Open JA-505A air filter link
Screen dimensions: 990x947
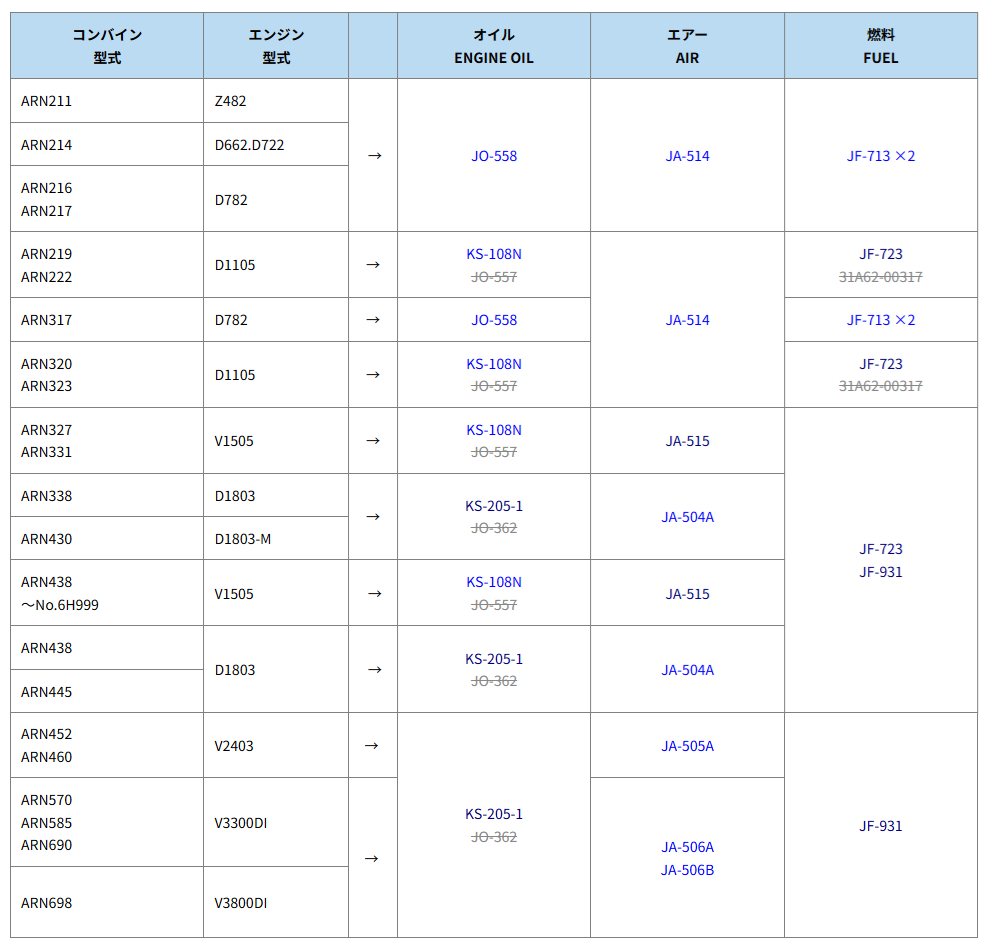pos(687,746)
